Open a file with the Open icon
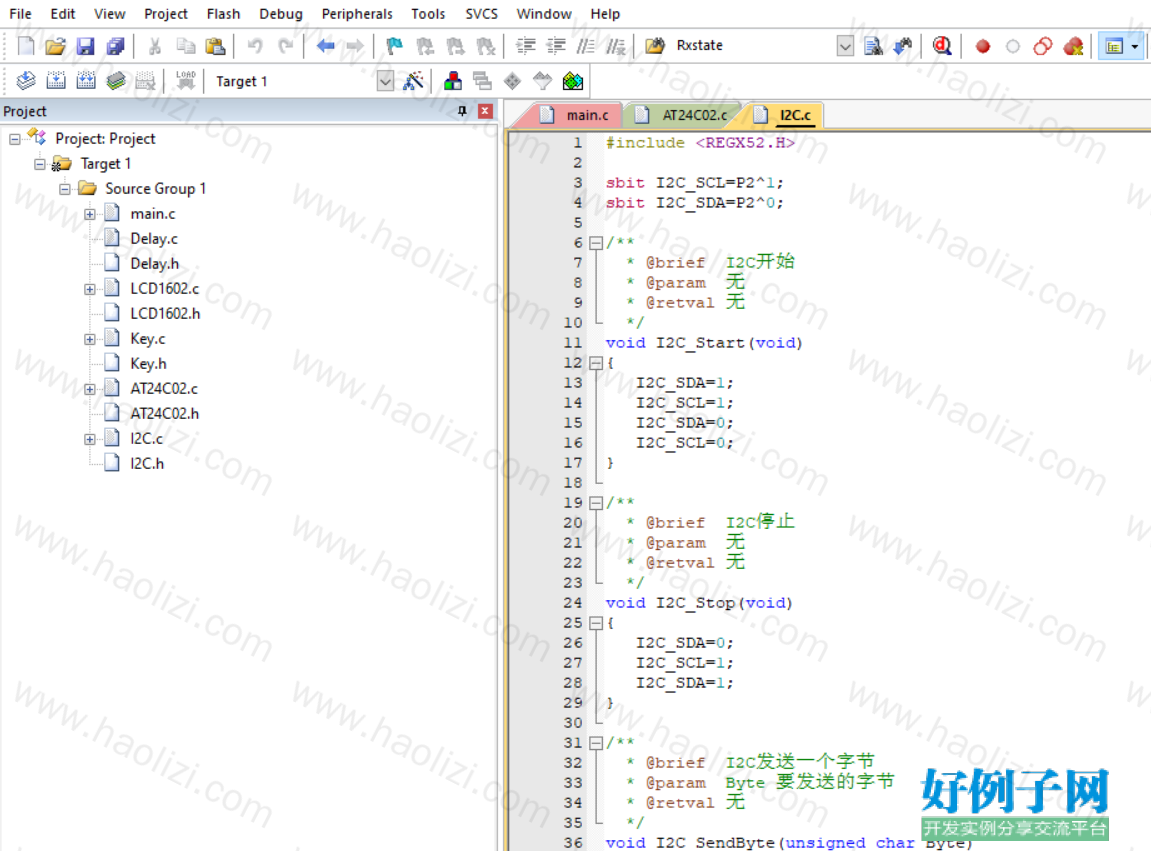This screenshot has height=851, width=1151. point(55,46)
